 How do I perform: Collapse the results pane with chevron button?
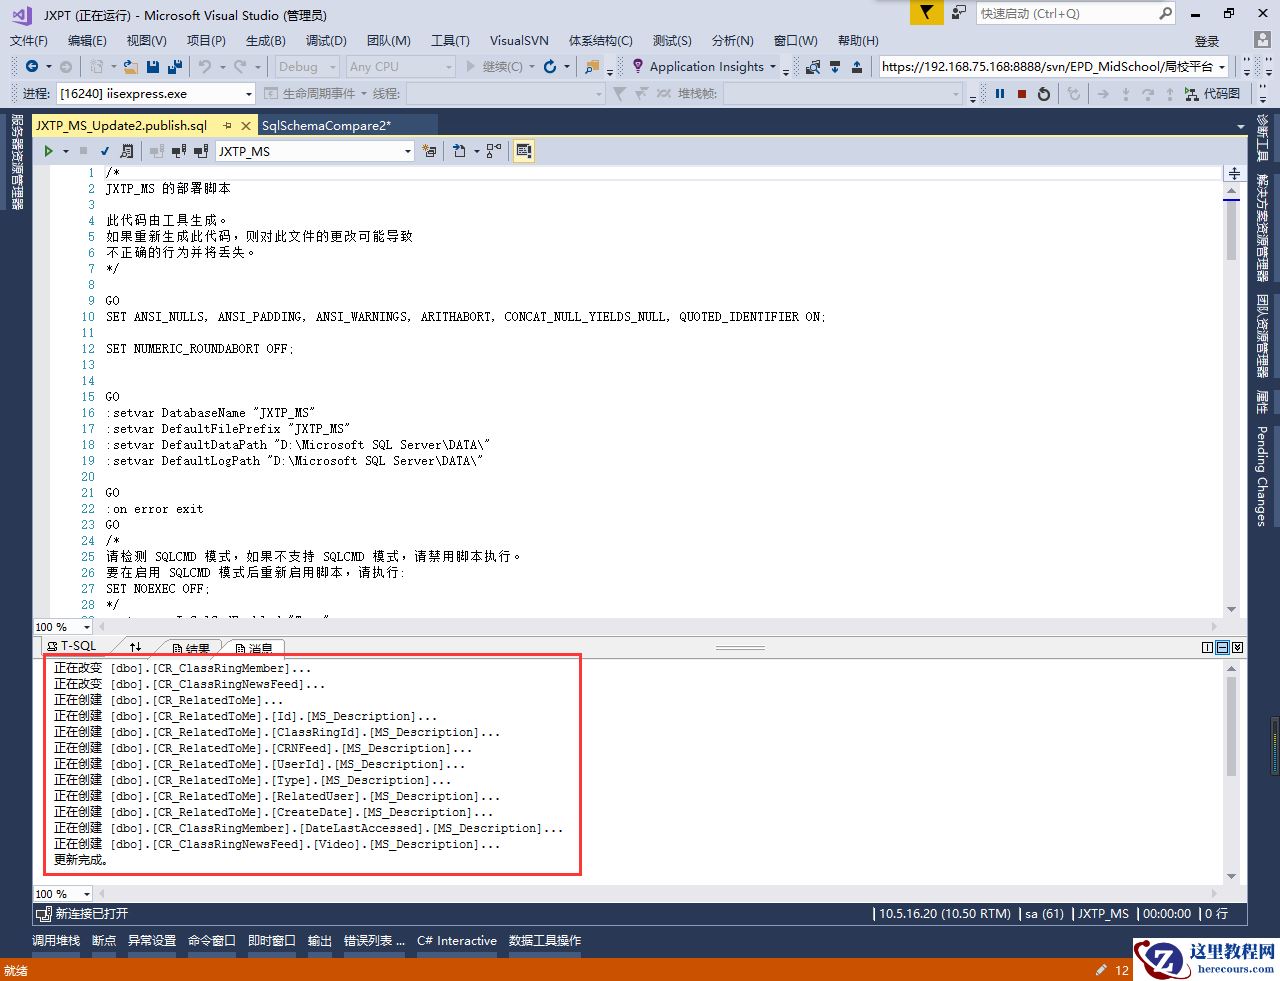click(1237, 647)
